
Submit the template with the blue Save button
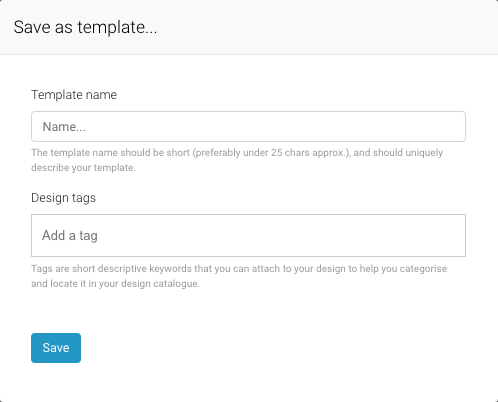tap(56, 348)
